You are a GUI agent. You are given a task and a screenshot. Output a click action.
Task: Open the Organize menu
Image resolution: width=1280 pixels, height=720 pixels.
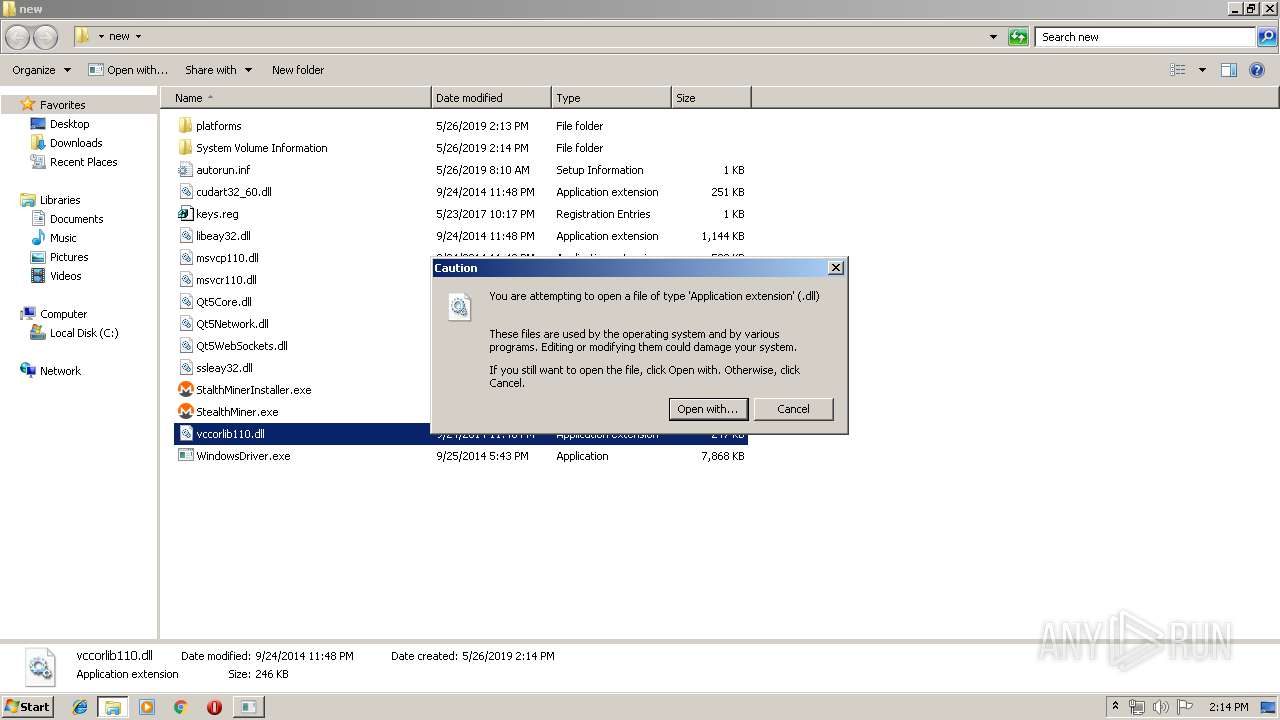[41, 70]
